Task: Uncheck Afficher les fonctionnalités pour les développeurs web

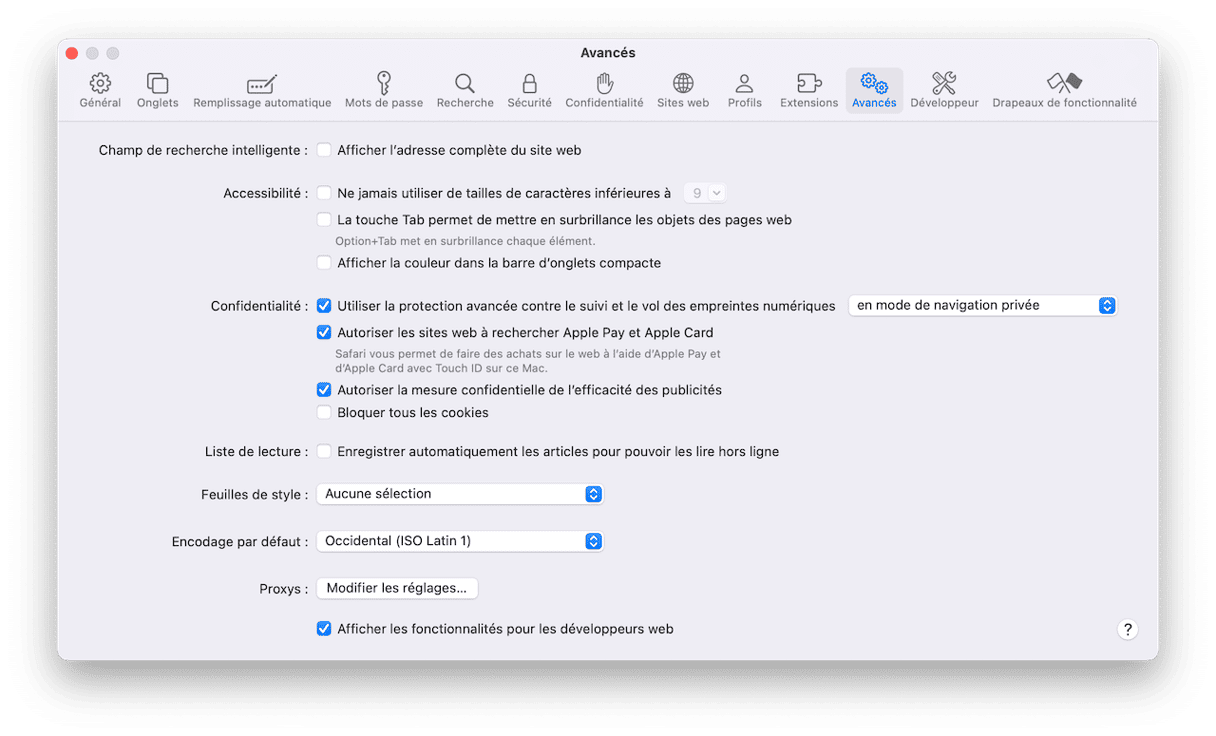Action: [x=324, y=629]
